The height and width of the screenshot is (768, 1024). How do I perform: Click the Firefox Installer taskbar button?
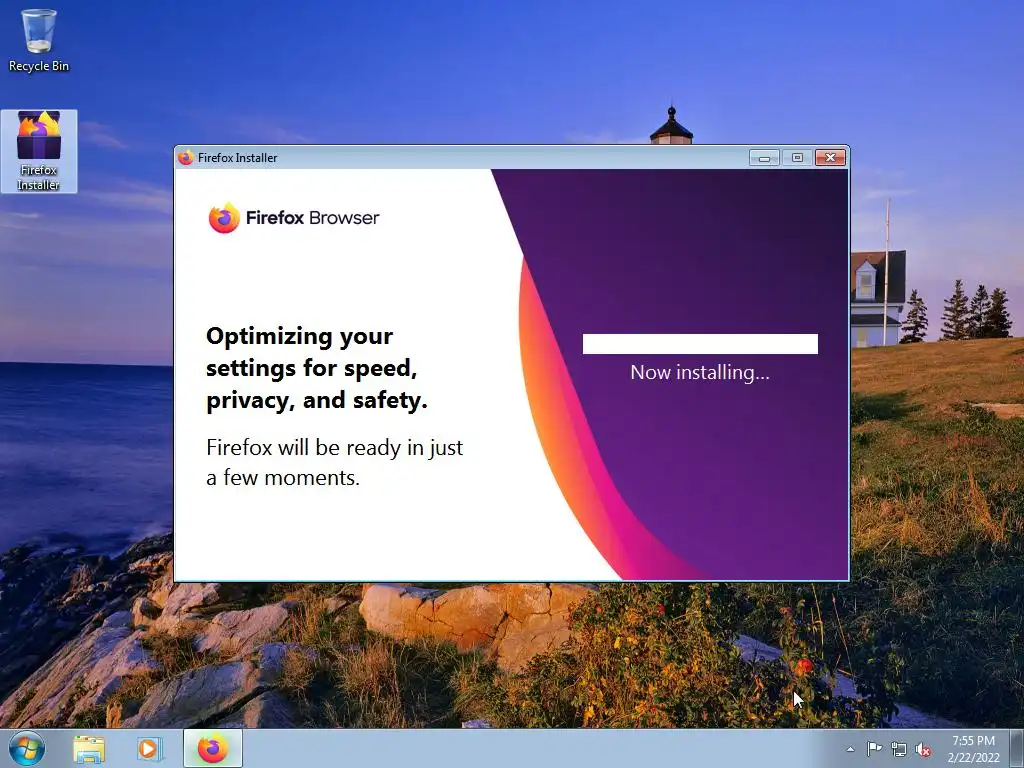(213, 748)
